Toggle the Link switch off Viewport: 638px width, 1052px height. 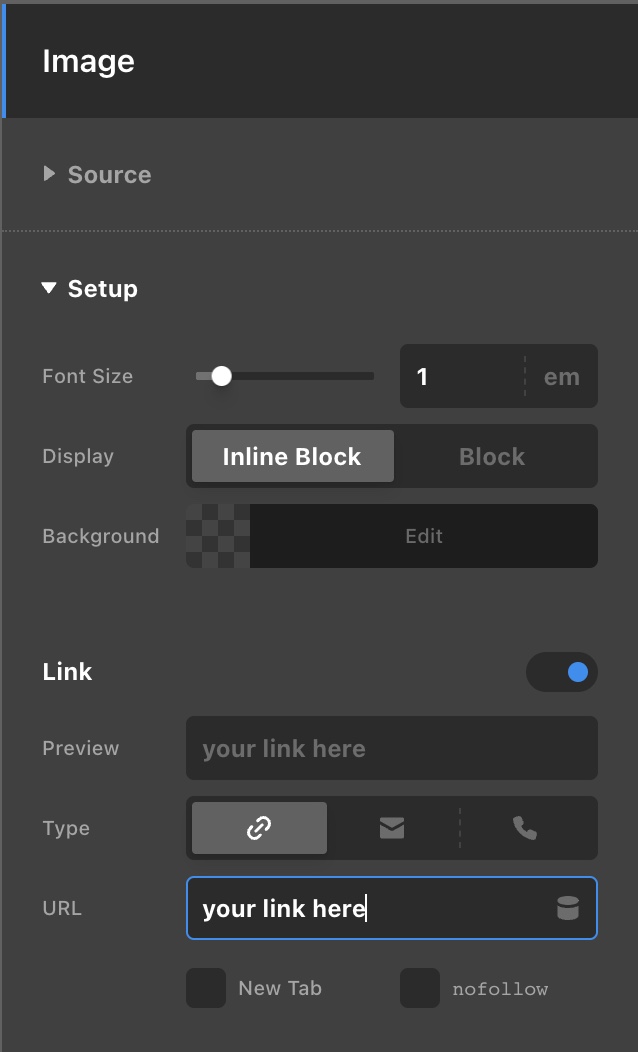pyautogui.click(x=562, y=672)
